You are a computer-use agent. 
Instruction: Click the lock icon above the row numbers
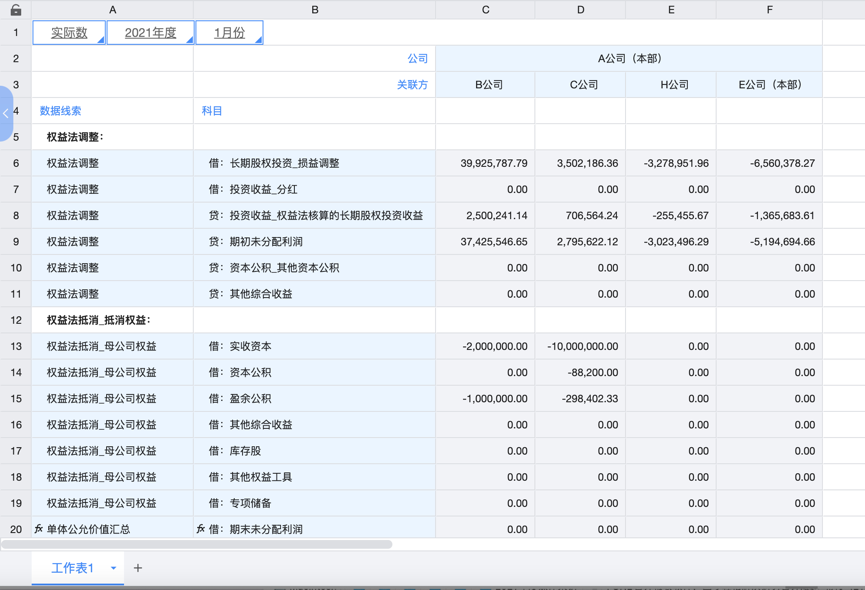point(16,9)
